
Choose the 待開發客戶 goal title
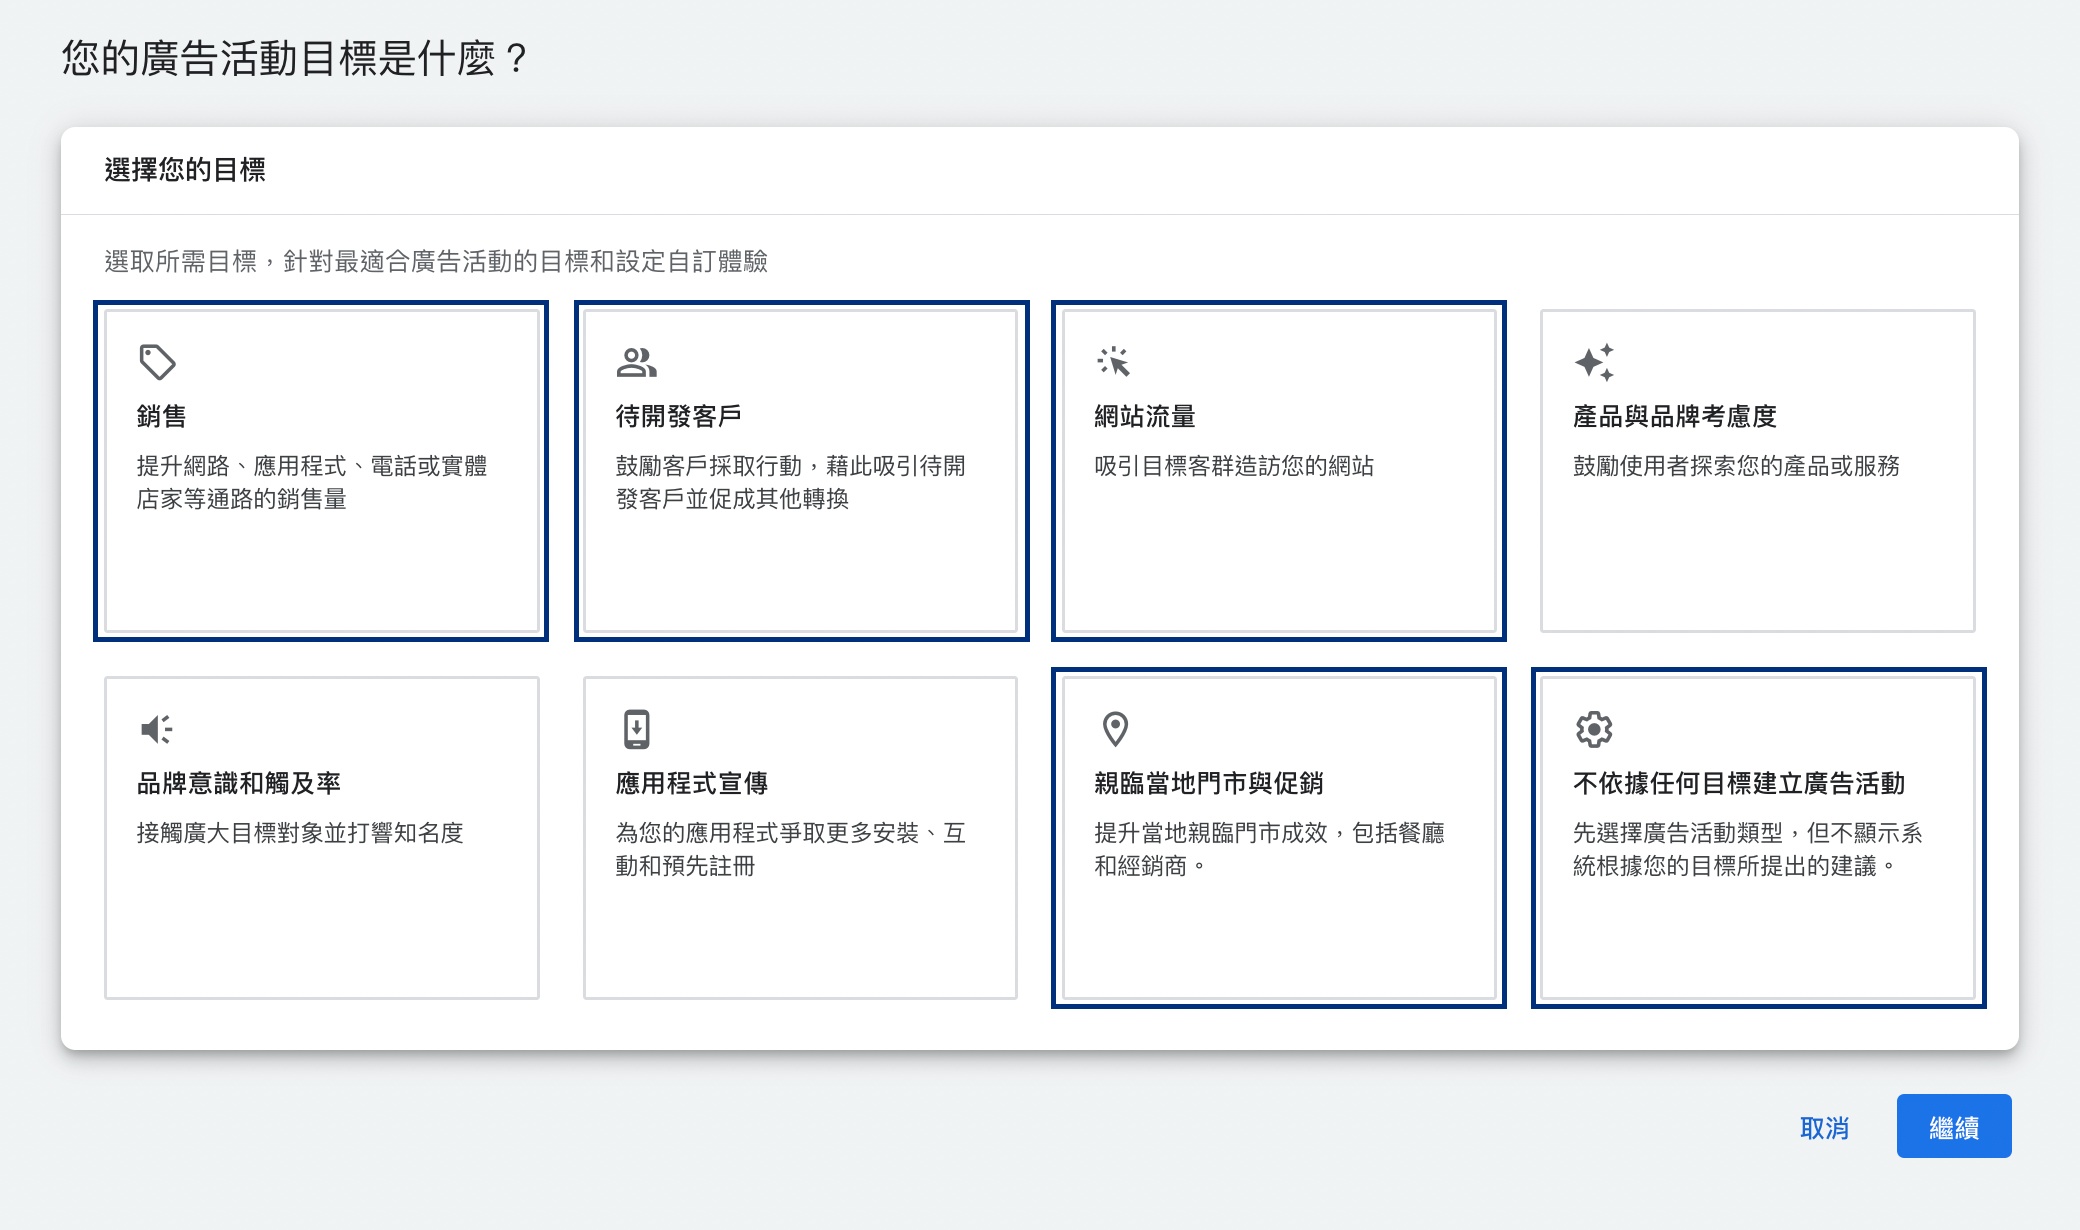[x=678, y=416]
